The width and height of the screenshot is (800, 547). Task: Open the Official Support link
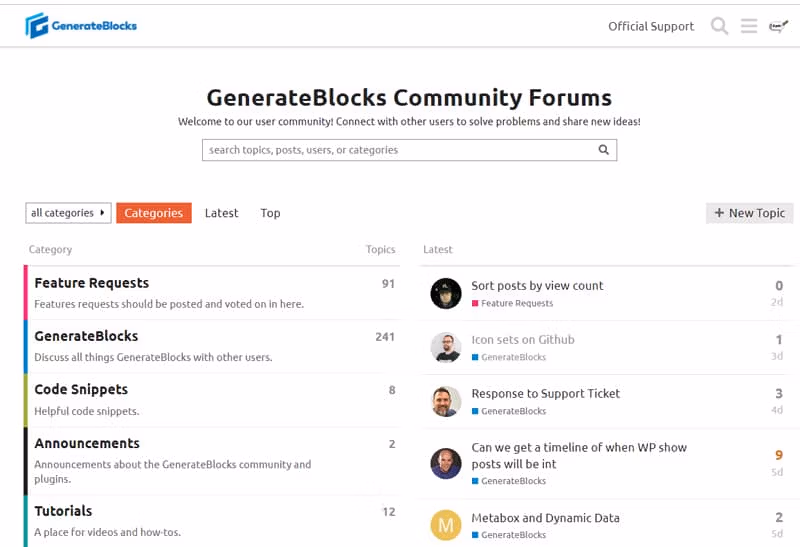click(651, 26)
